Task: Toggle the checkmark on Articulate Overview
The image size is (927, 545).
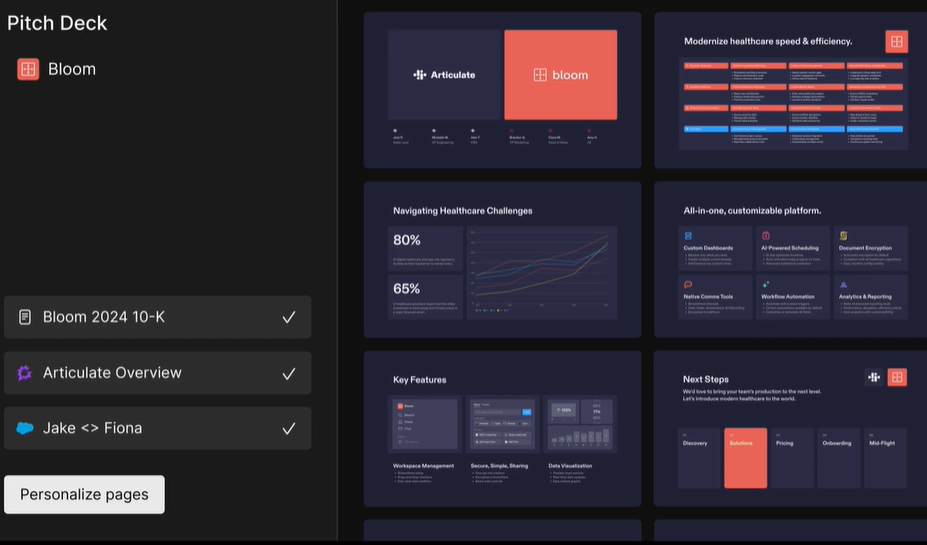Action: [x=289, y=374]
